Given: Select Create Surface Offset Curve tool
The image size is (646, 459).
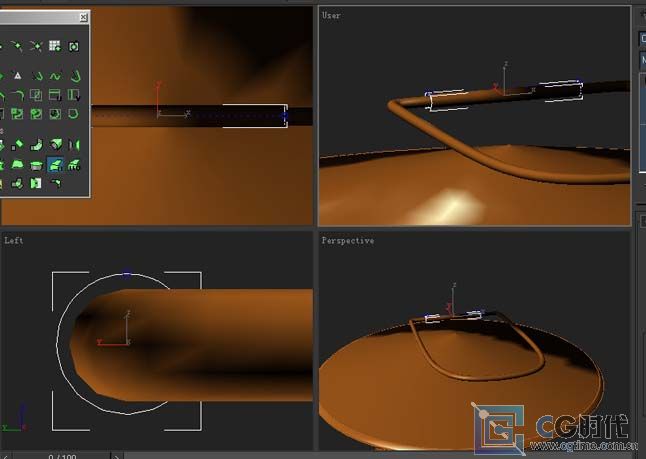Looking at the screenshot, I should pos(55,113).
